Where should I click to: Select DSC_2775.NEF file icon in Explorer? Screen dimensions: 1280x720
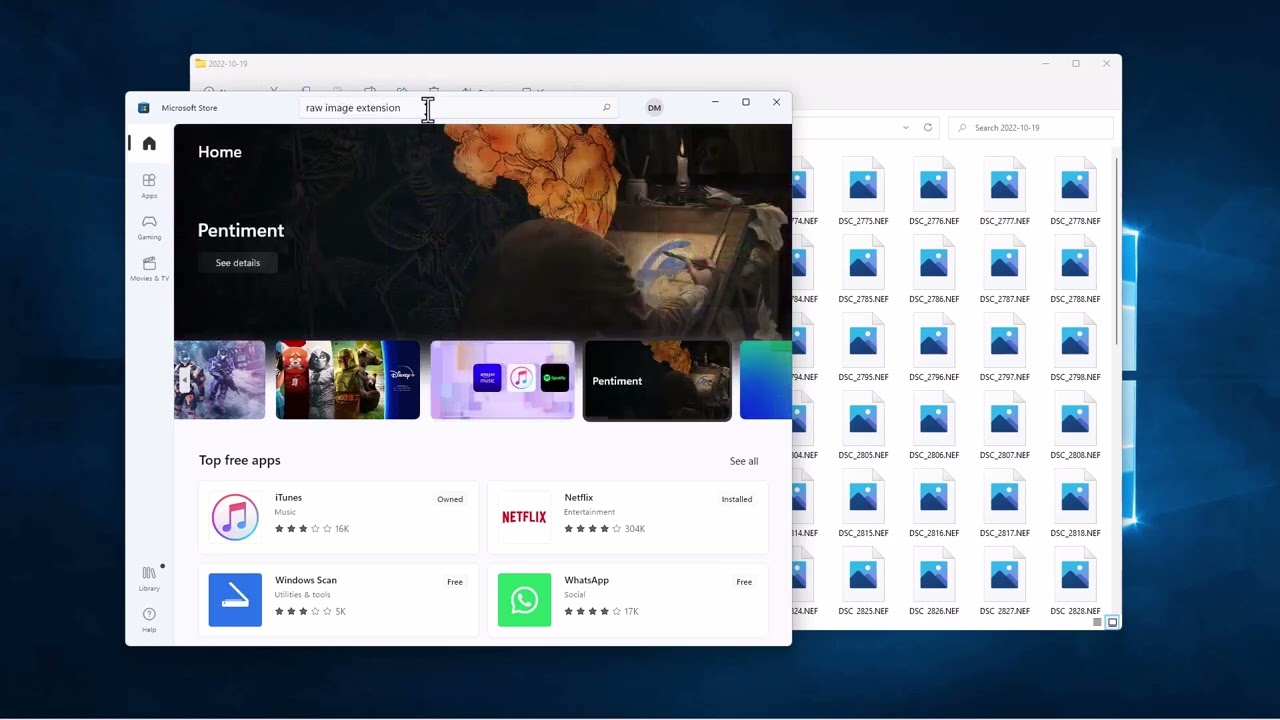[864, 184]
